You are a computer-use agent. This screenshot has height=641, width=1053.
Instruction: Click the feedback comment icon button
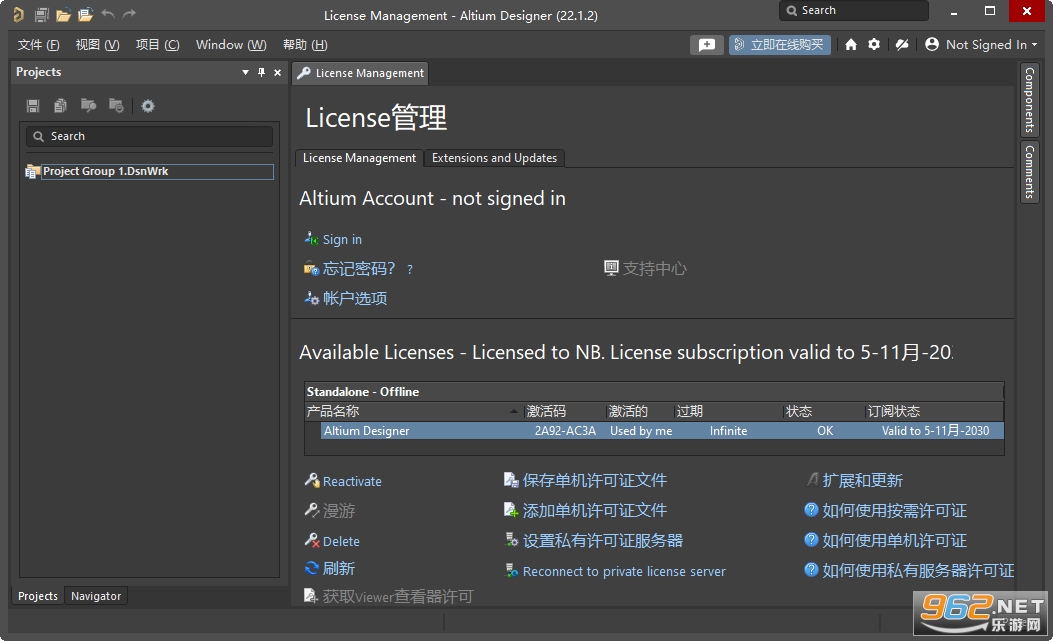[706, 44]
